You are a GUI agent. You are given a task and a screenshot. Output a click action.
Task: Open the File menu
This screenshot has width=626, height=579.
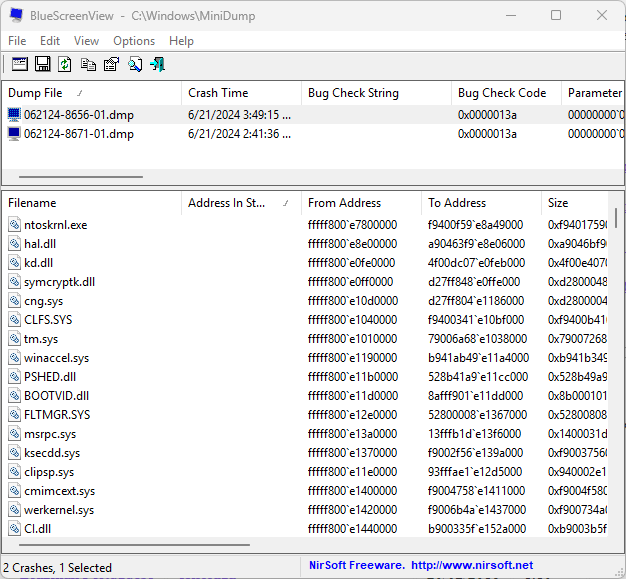17,41
